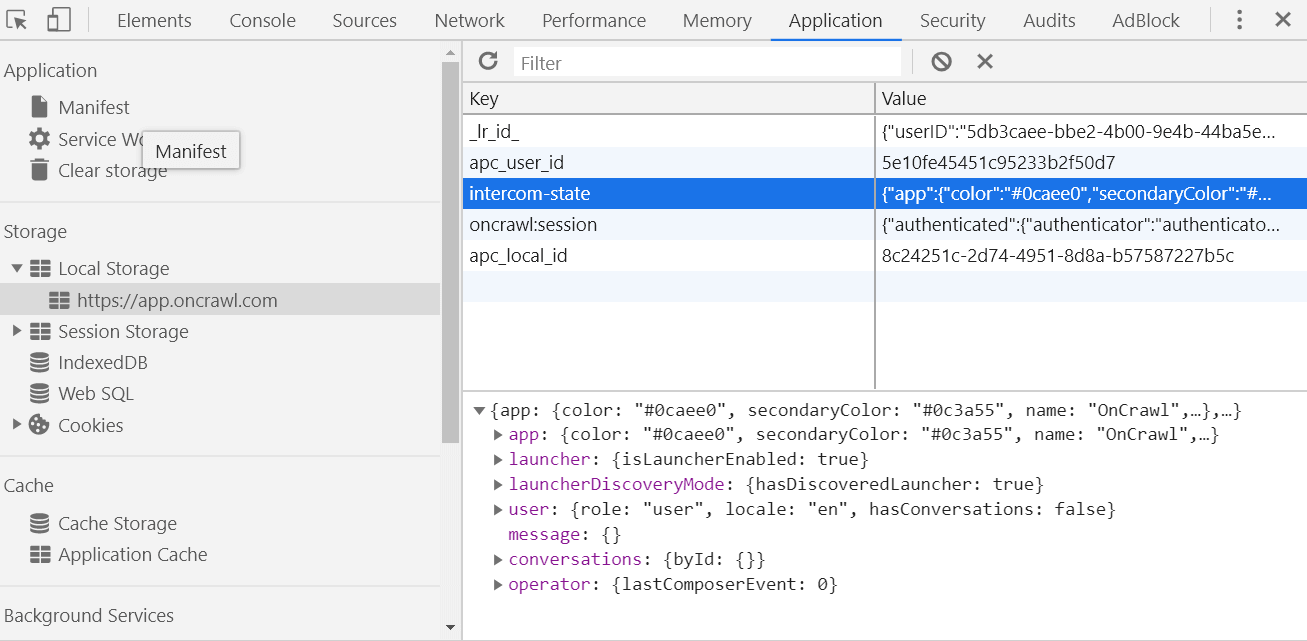Select the Web SQL database item
Image resolution: width=1307 pixels, height=641 pixels.
(95, 393)
